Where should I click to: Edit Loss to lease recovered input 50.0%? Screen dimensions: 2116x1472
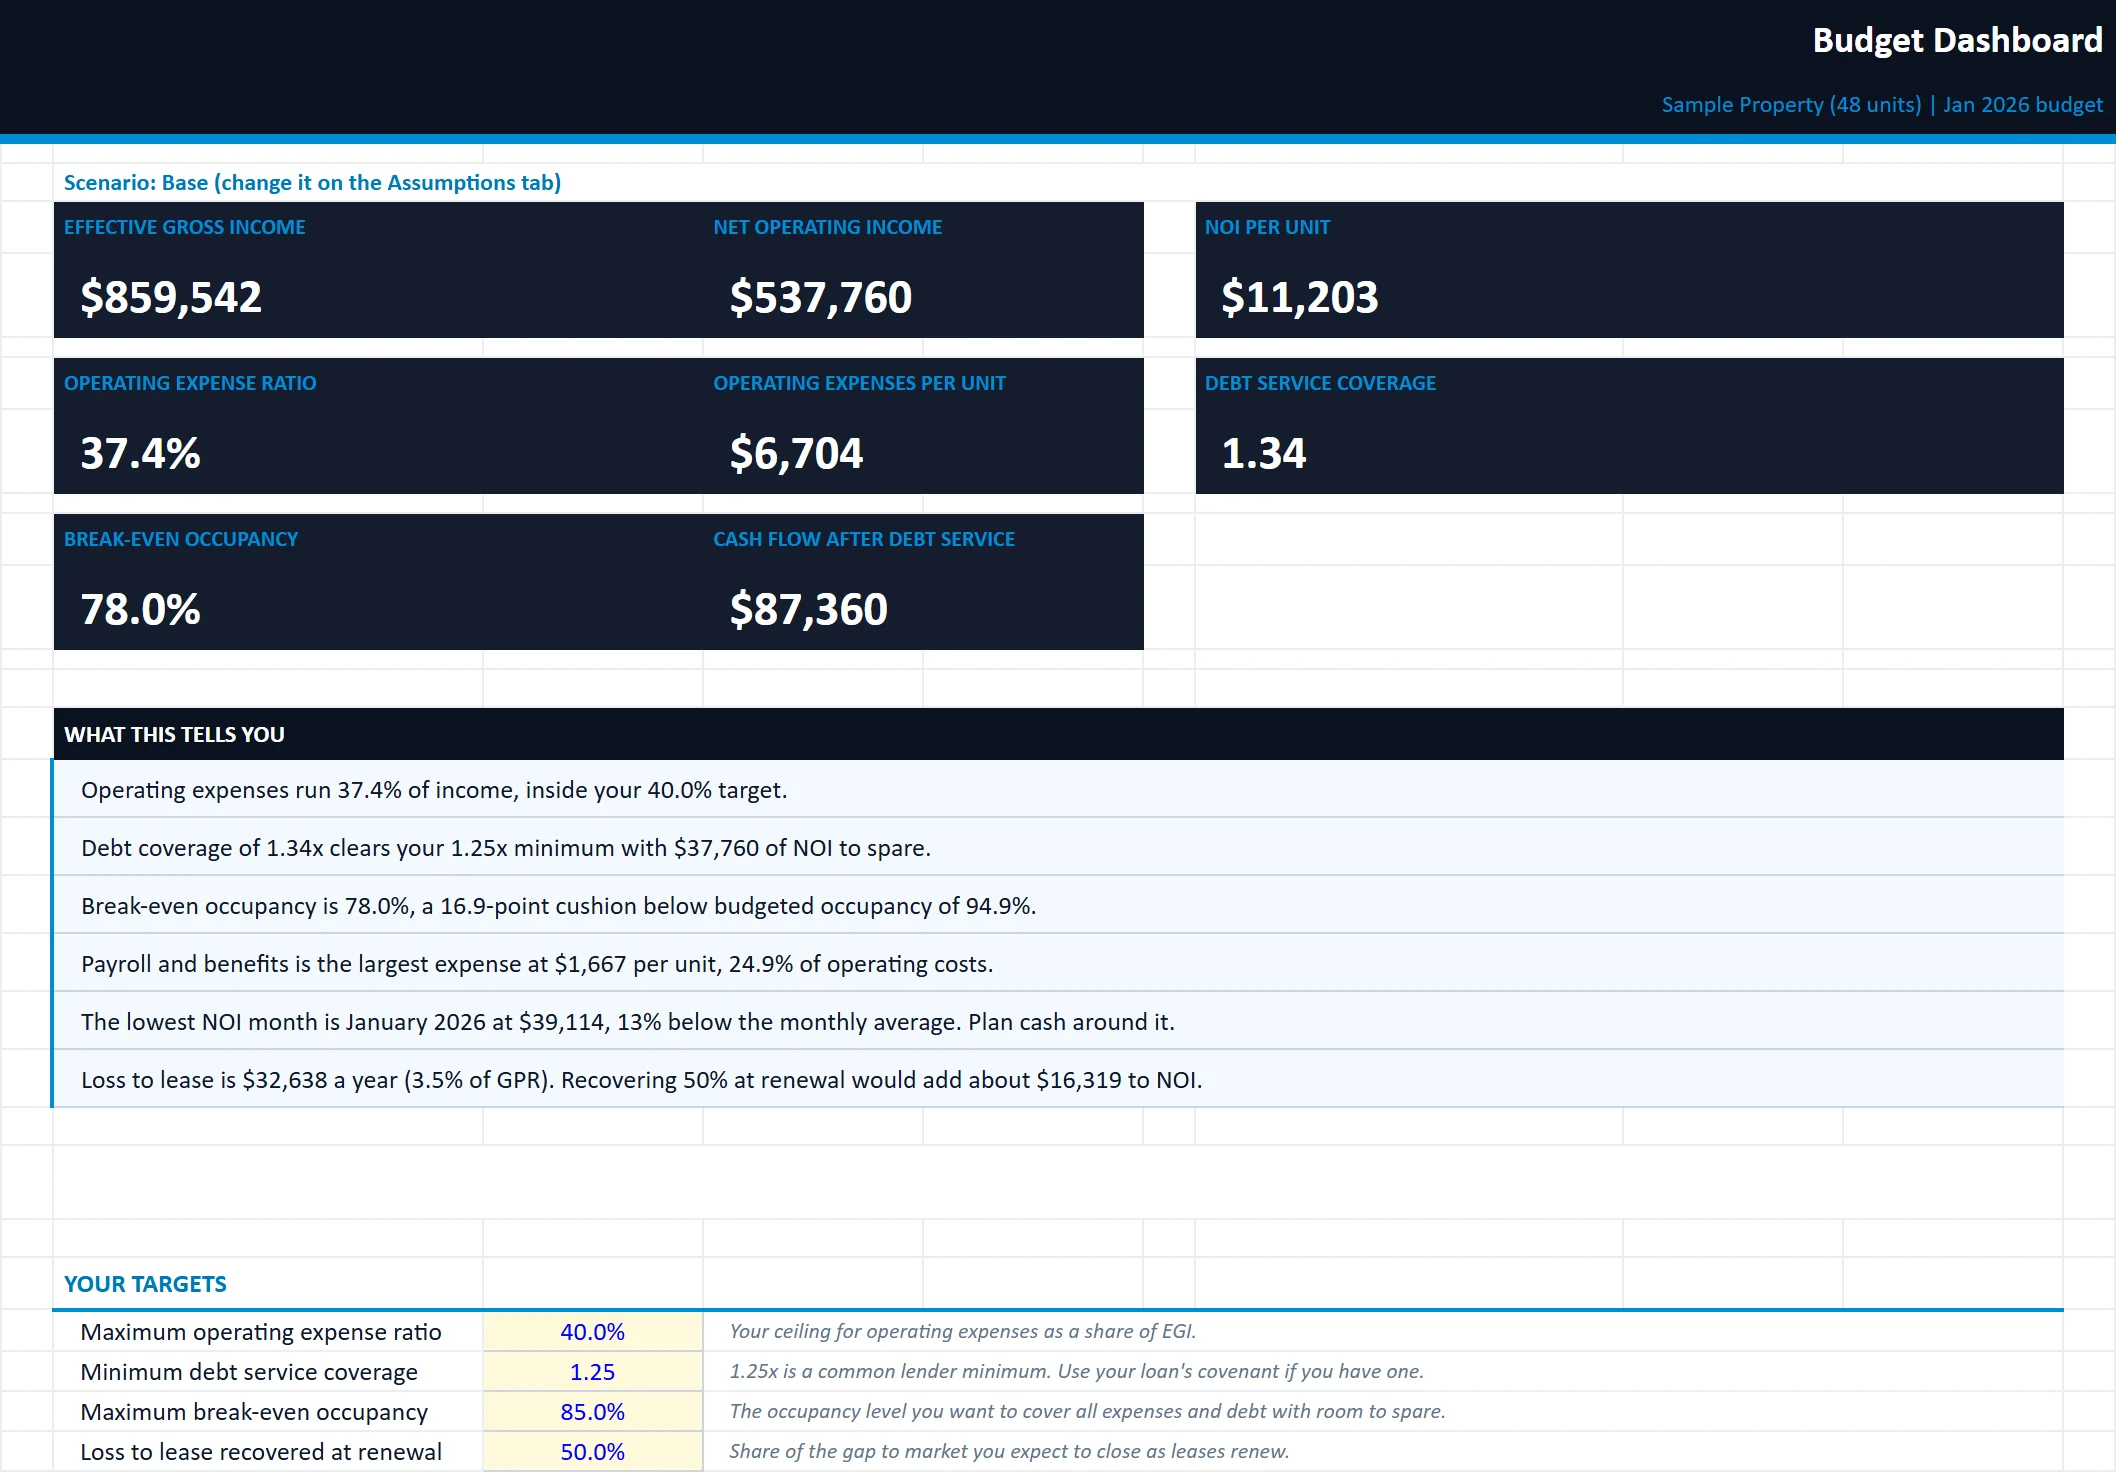click(592, 1452)
